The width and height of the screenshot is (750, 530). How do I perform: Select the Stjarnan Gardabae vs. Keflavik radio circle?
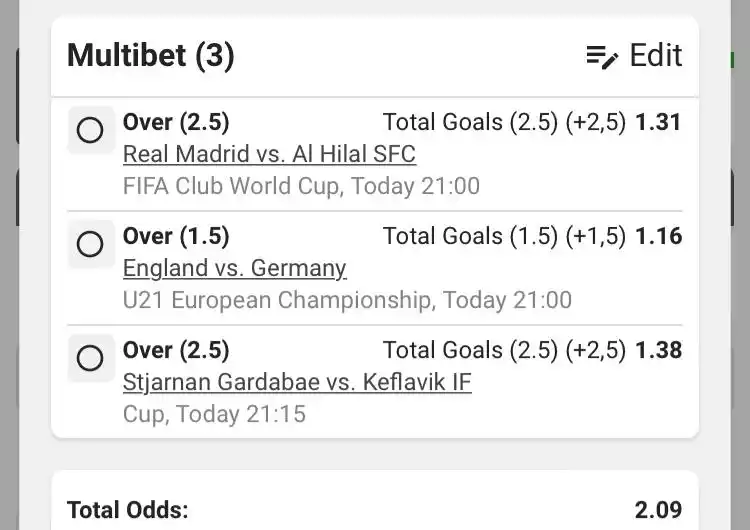coord(90,358)
